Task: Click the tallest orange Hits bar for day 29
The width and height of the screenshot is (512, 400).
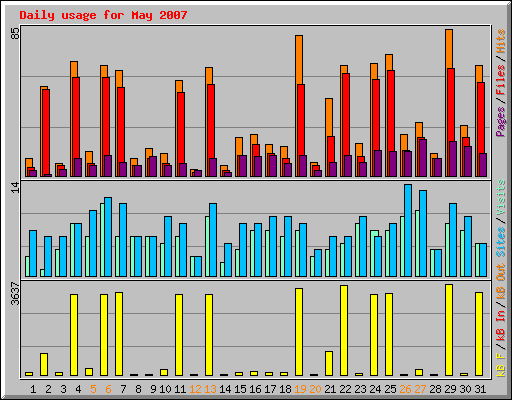Action: click(449, 49)
